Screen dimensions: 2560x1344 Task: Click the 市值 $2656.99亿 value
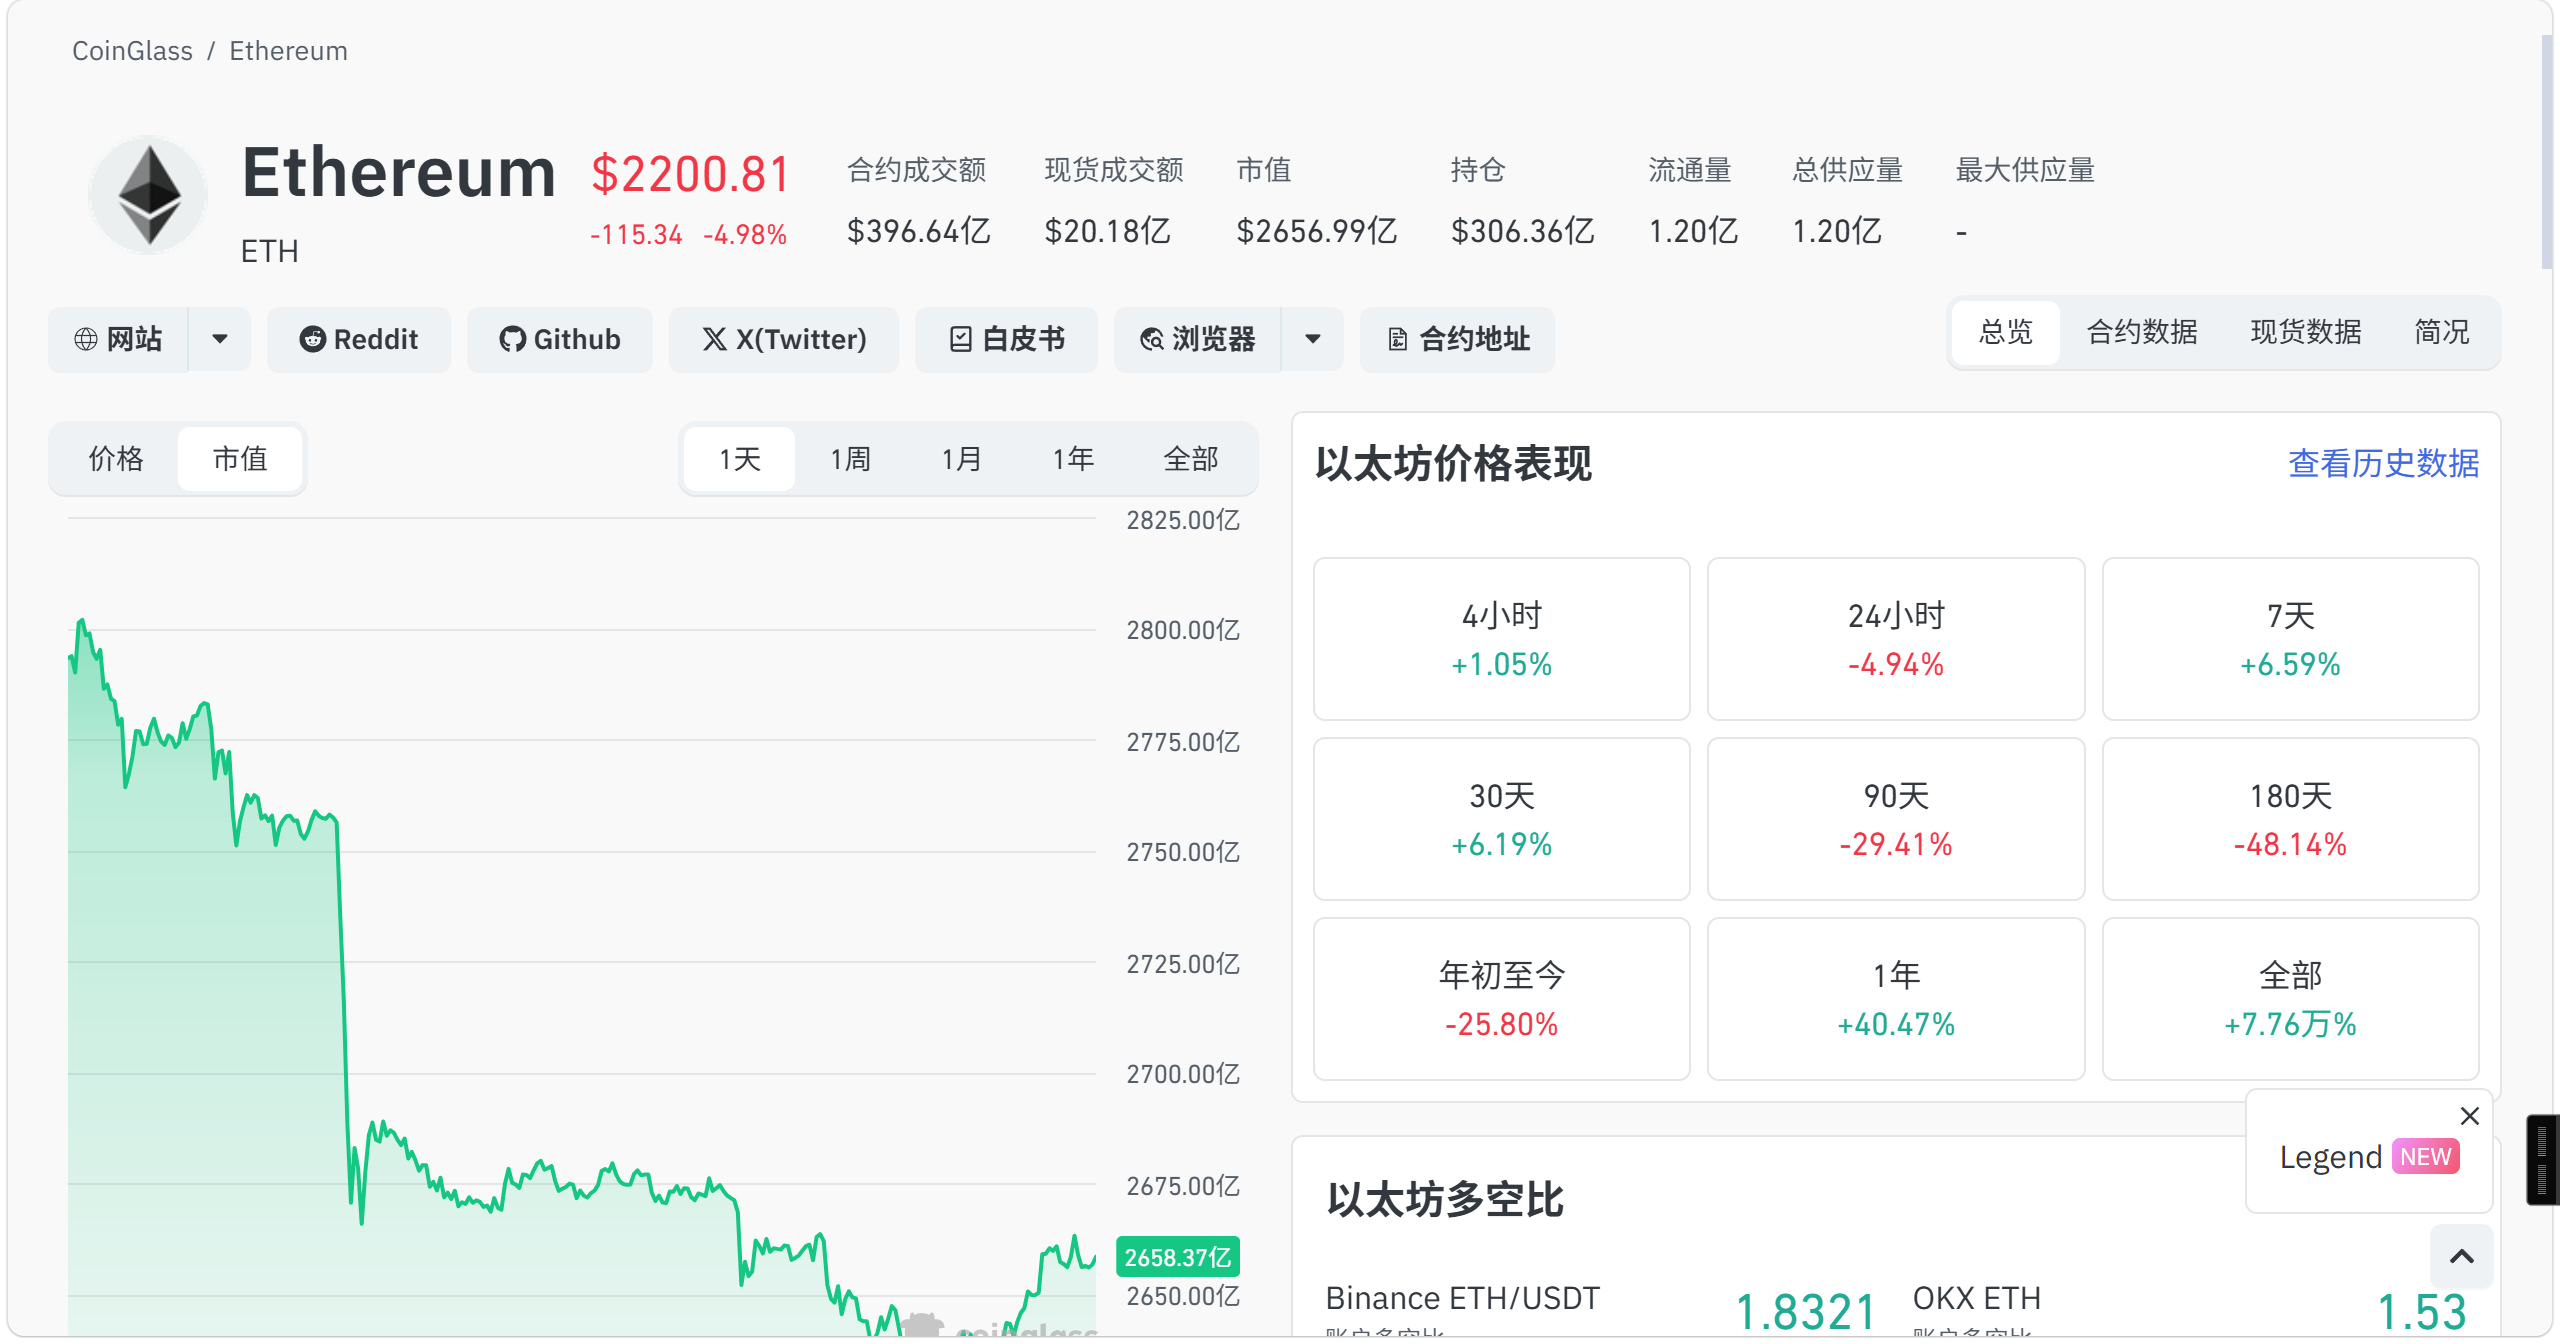[1316, 231]
